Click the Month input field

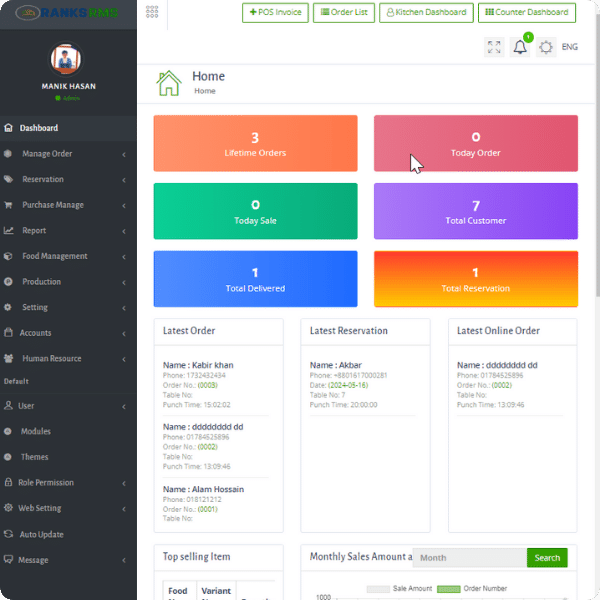[x=468, y=558]
